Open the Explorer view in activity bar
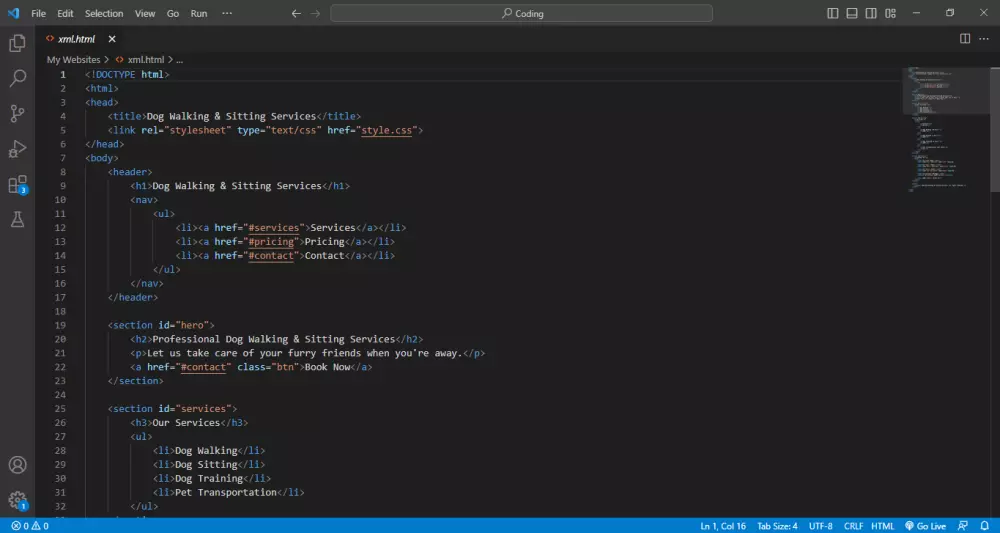The width and height of the screenshot is (1000, 533). pyautogui.click(x=17, y=43)
